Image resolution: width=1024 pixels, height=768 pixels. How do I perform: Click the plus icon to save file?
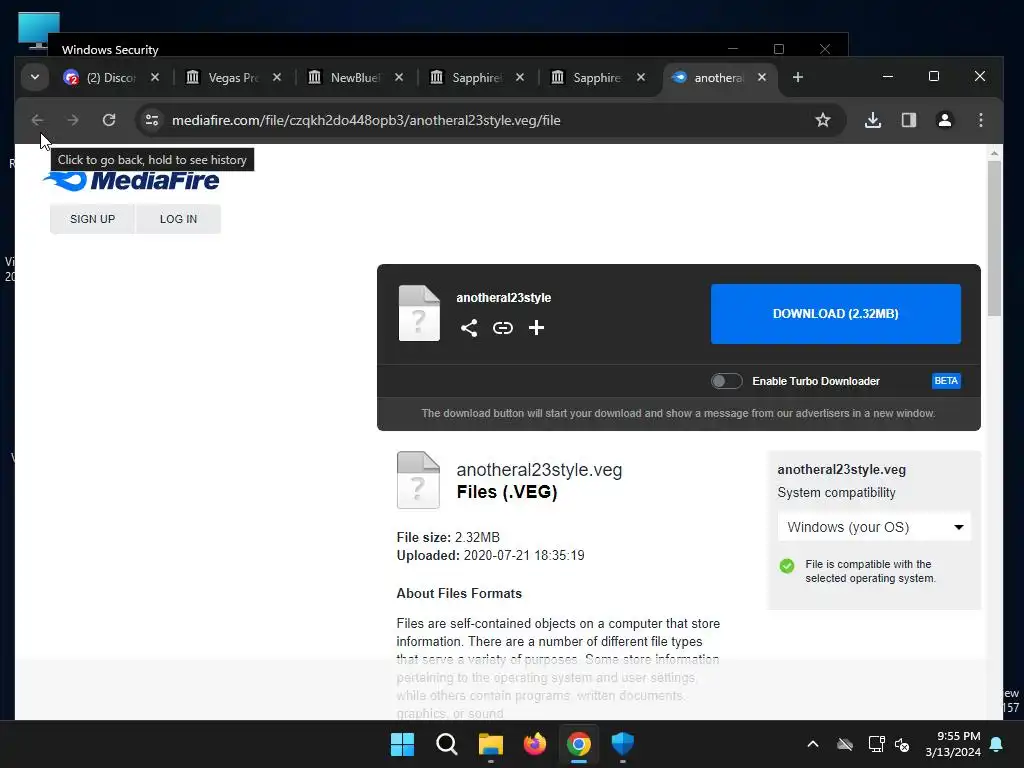click(x=536, y=328)
